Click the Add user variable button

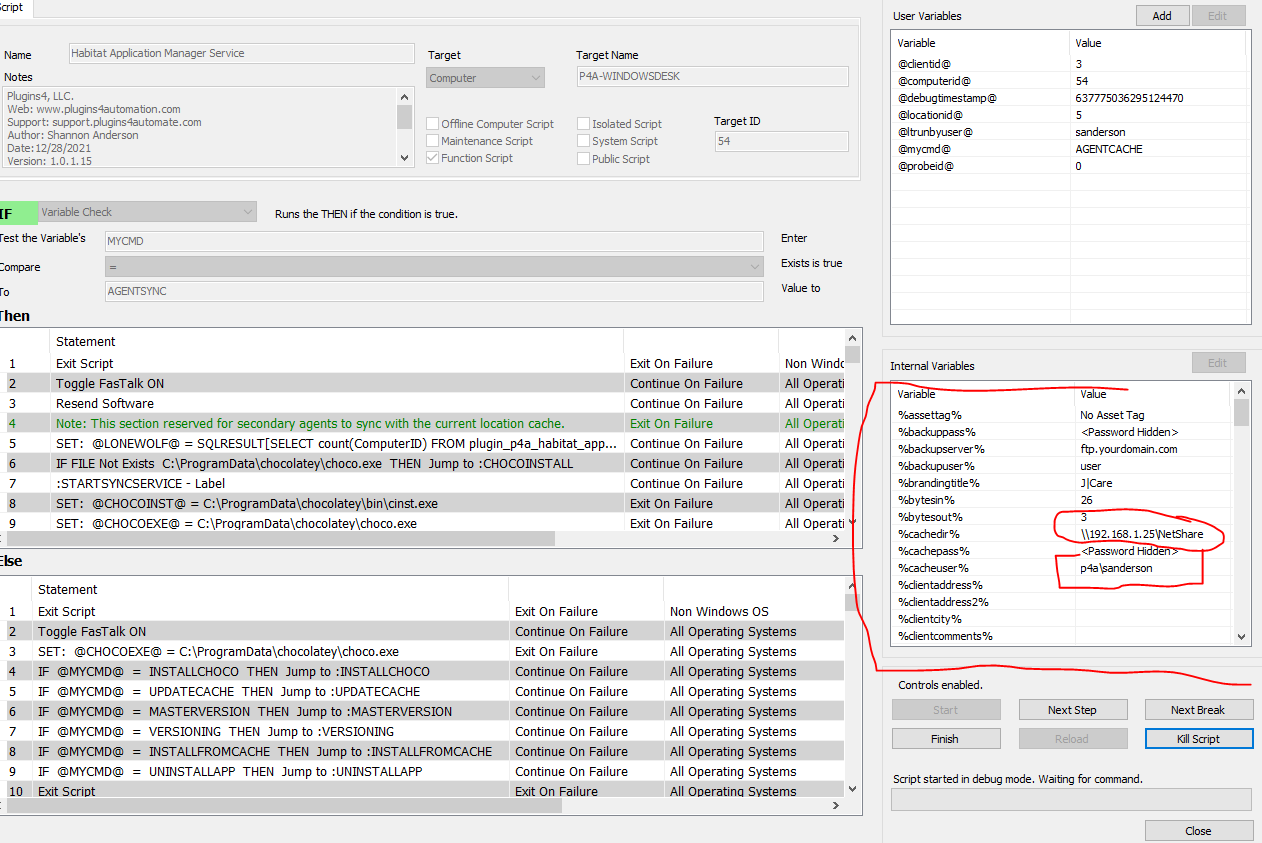coord(1161,16)
